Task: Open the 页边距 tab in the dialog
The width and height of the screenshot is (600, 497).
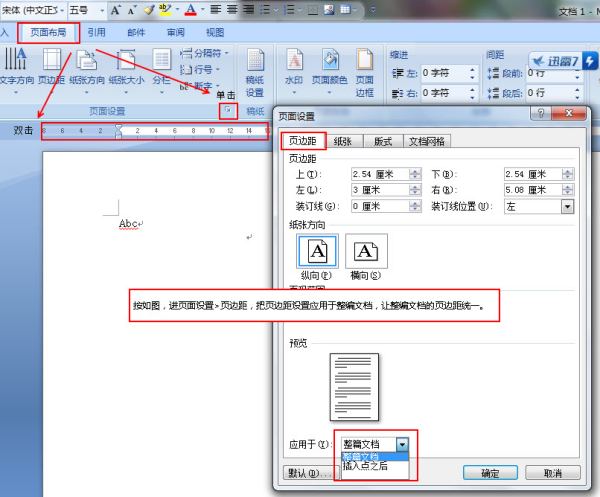Action: 303,141
